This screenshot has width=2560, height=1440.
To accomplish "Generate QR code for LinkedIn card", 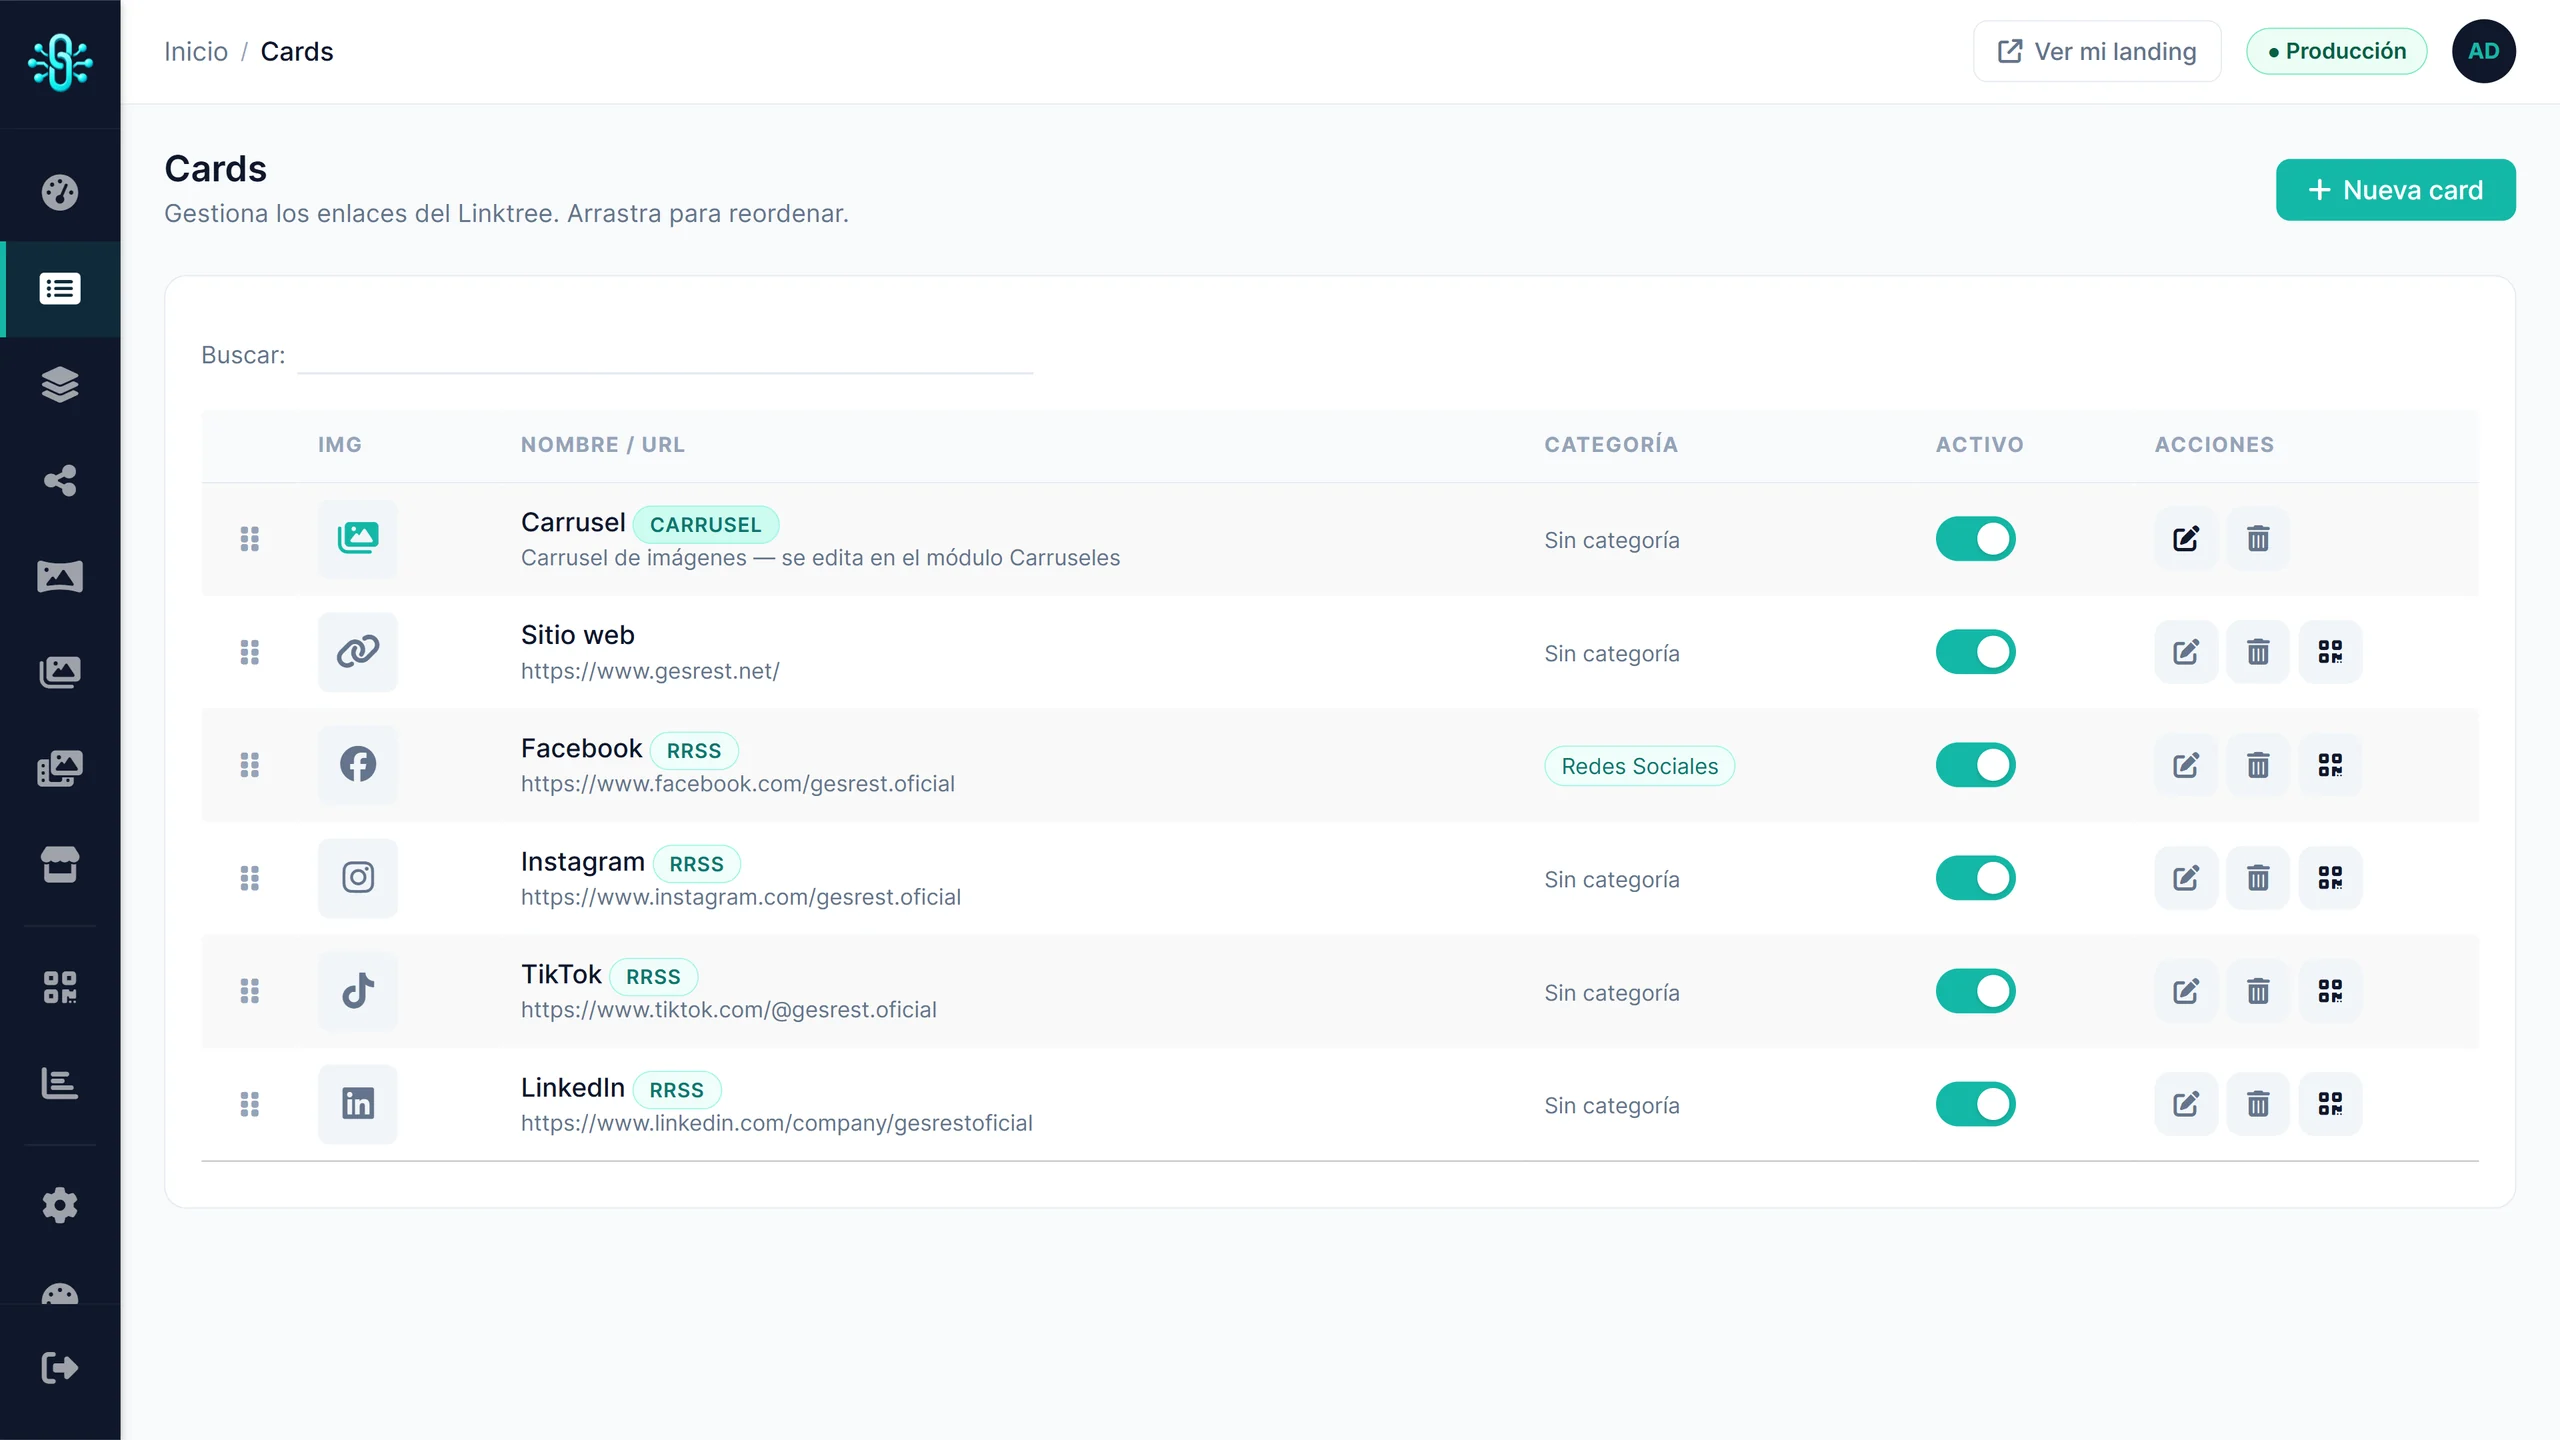I will [x=2330, y=1104].
